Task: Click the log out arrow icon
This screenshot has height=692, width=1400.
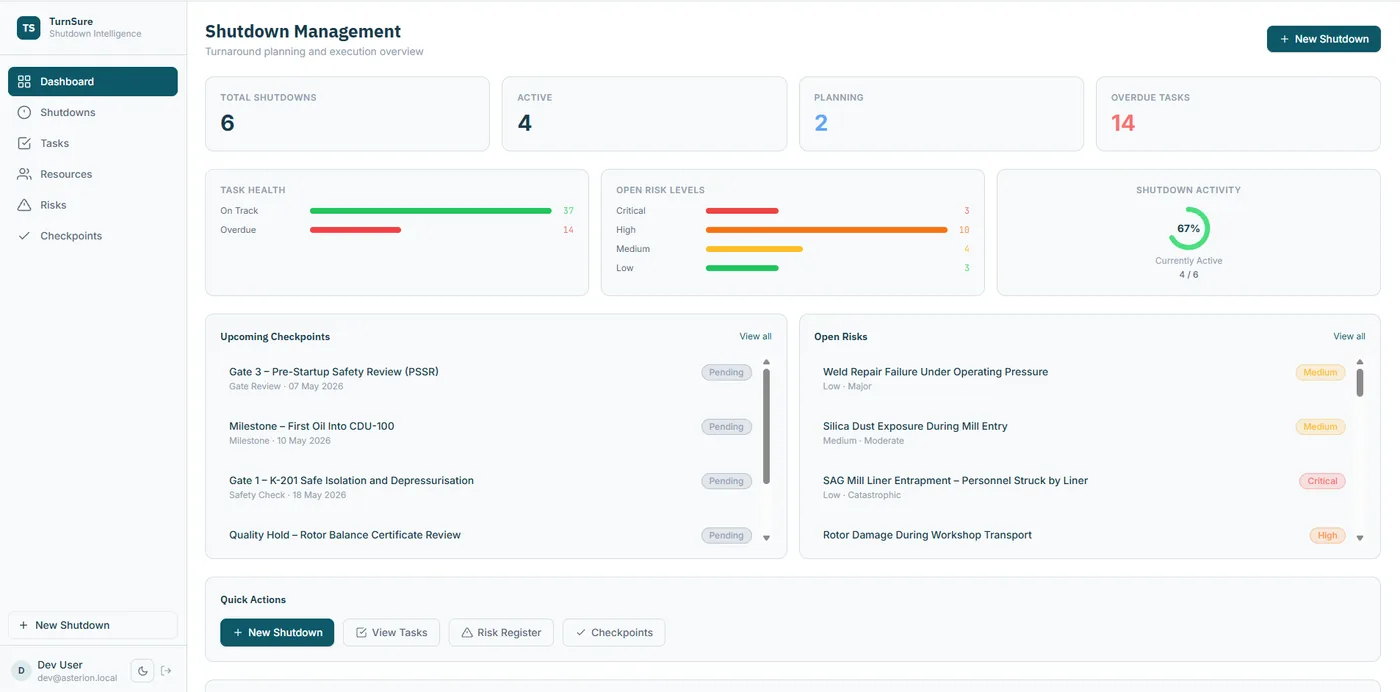Action: tap(166, 671)
